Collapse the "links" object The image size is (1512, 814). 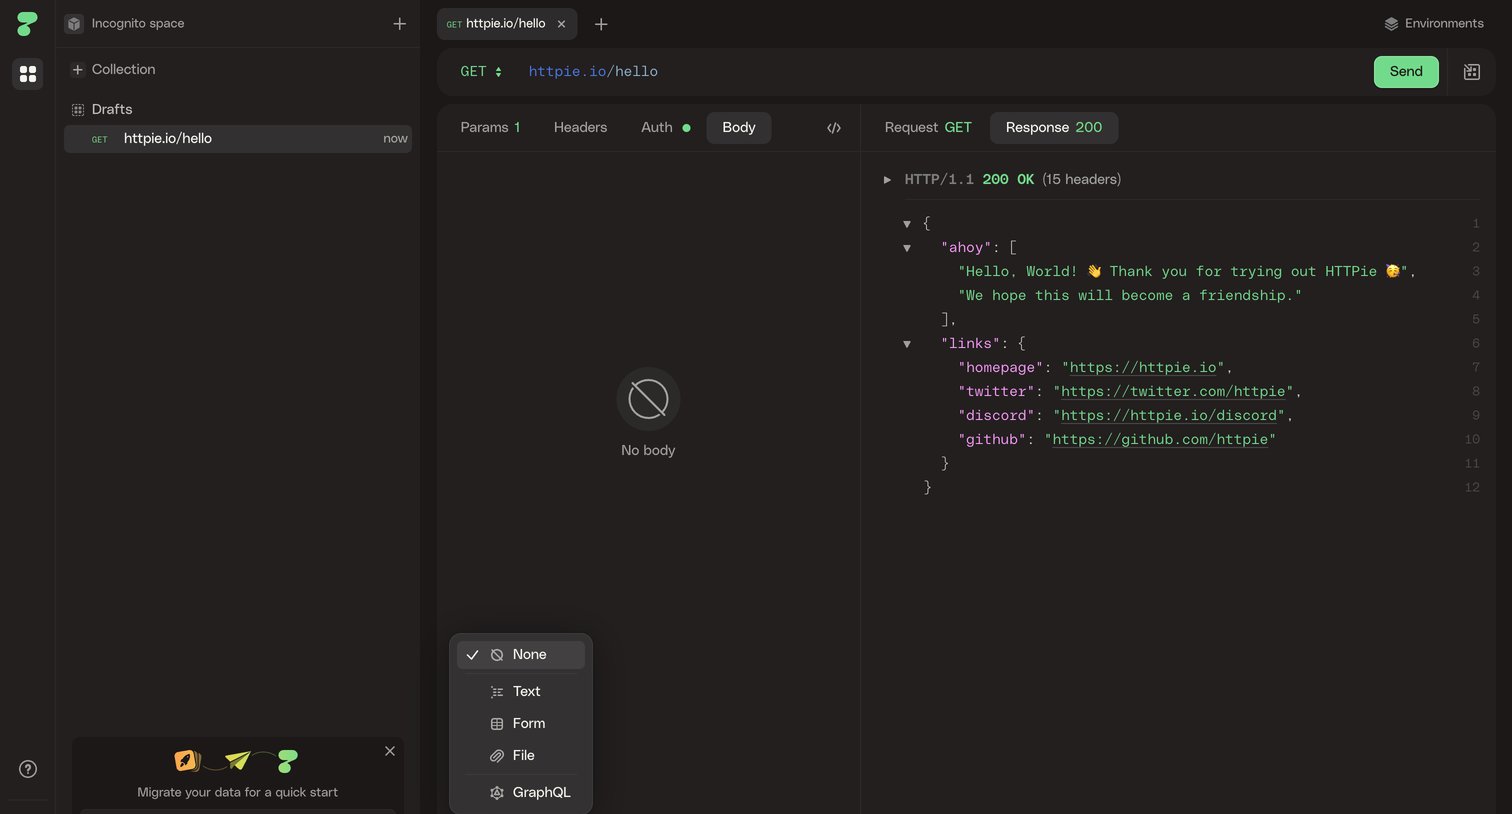(907, 344)
